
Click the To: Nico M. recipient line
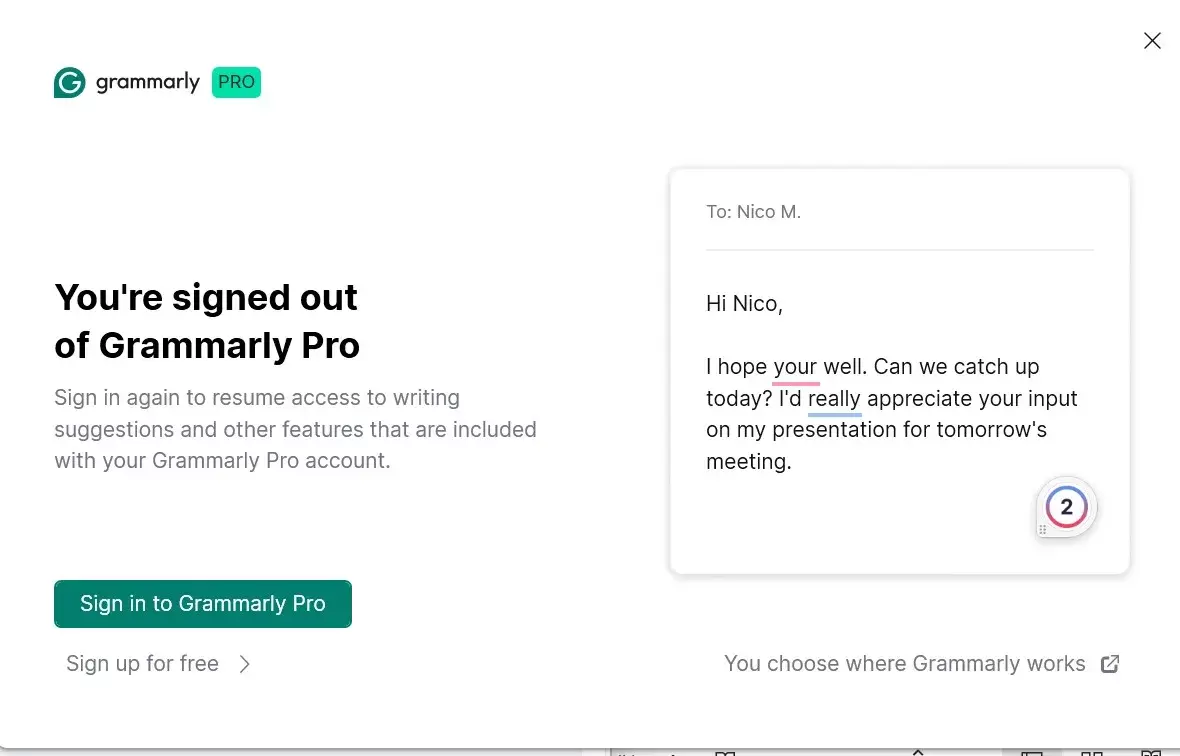pyautogui.click(x=754, y=212)
